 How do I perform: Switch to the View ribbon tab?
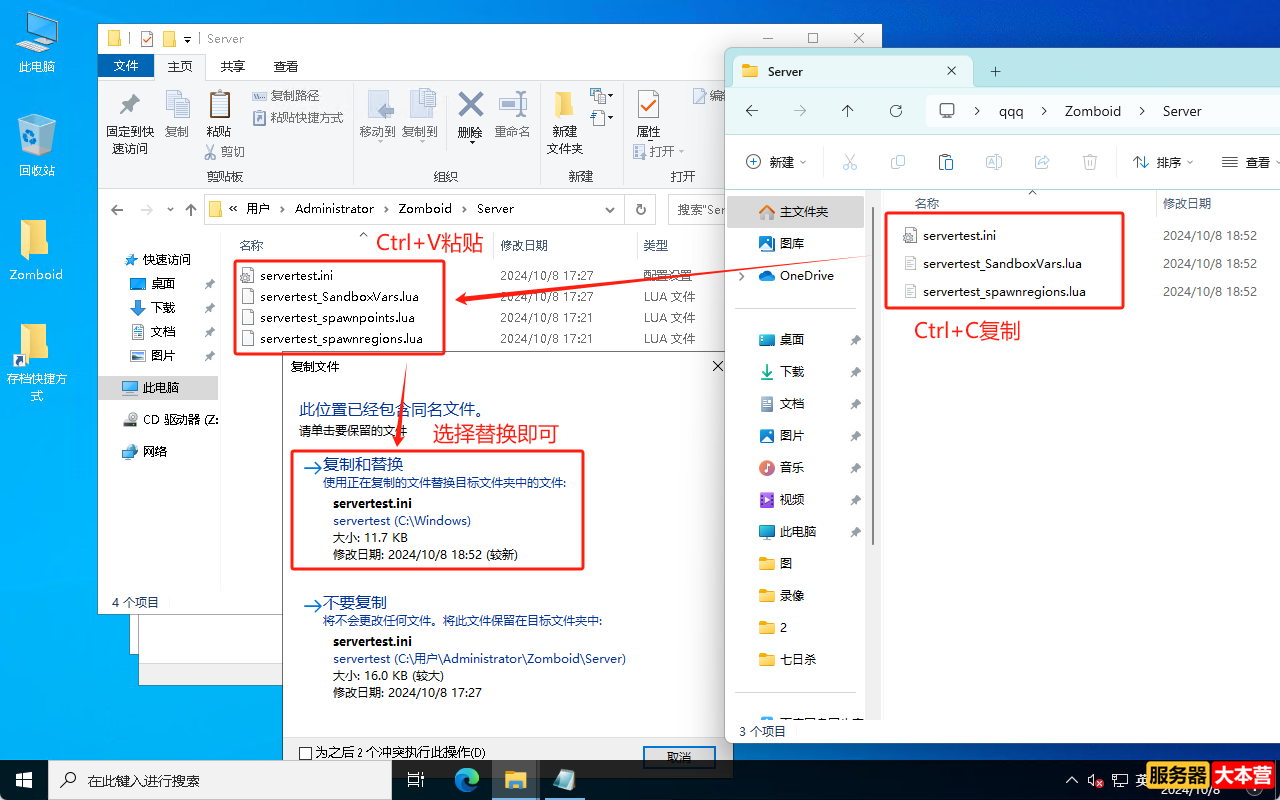point(286,67)
